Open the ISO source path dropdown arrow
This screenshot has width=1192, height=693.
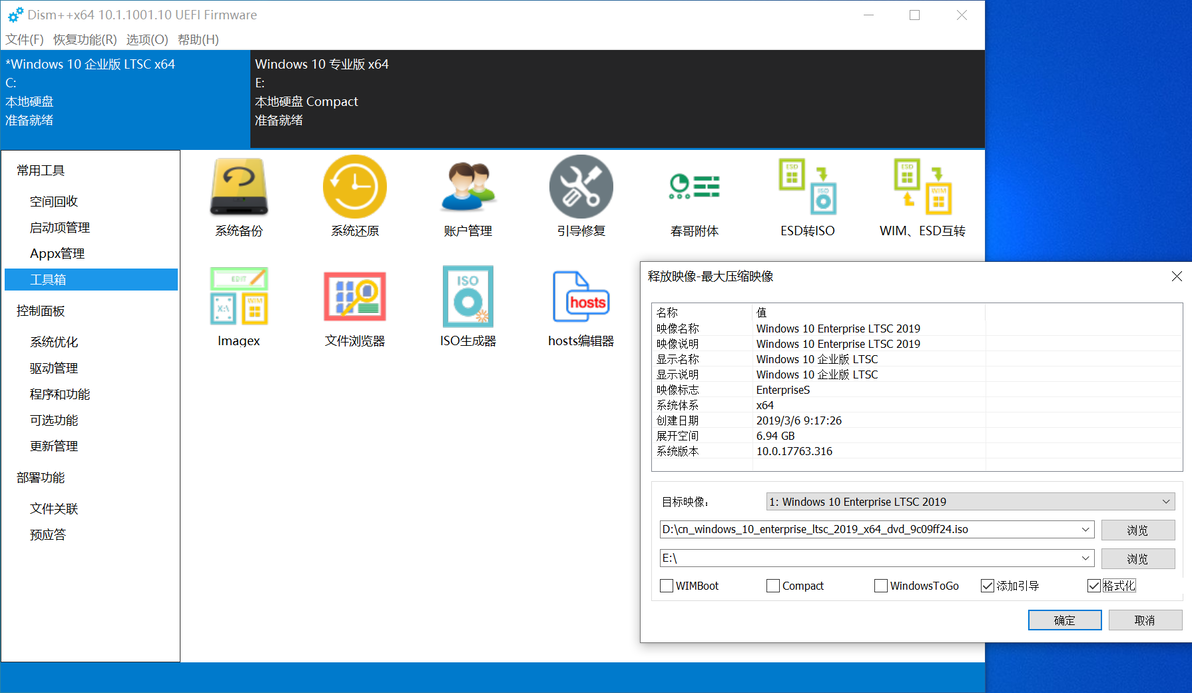1085,530
